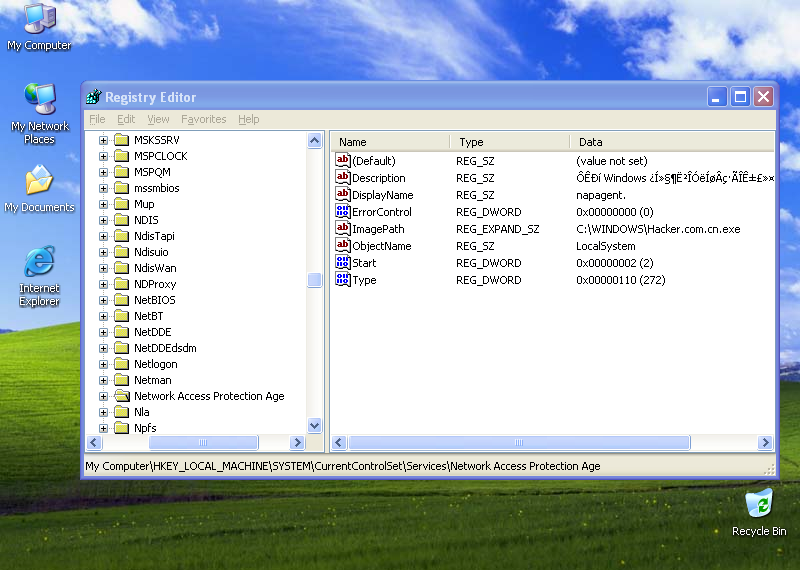Select the 0x00000002 (2) data value
This screenshot has width=800, height=570.
tap(615, 263)
